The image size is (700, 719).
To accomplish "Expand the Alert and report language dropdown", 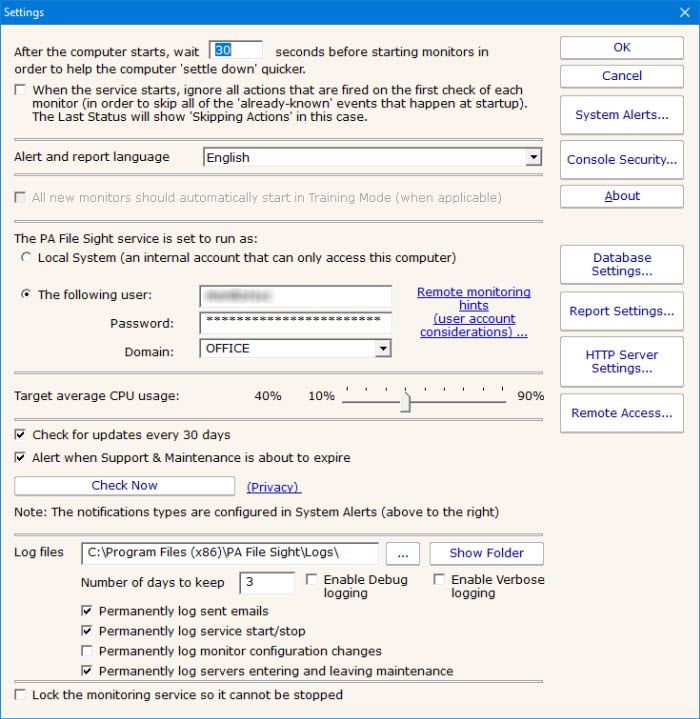I will click(533, 157).
